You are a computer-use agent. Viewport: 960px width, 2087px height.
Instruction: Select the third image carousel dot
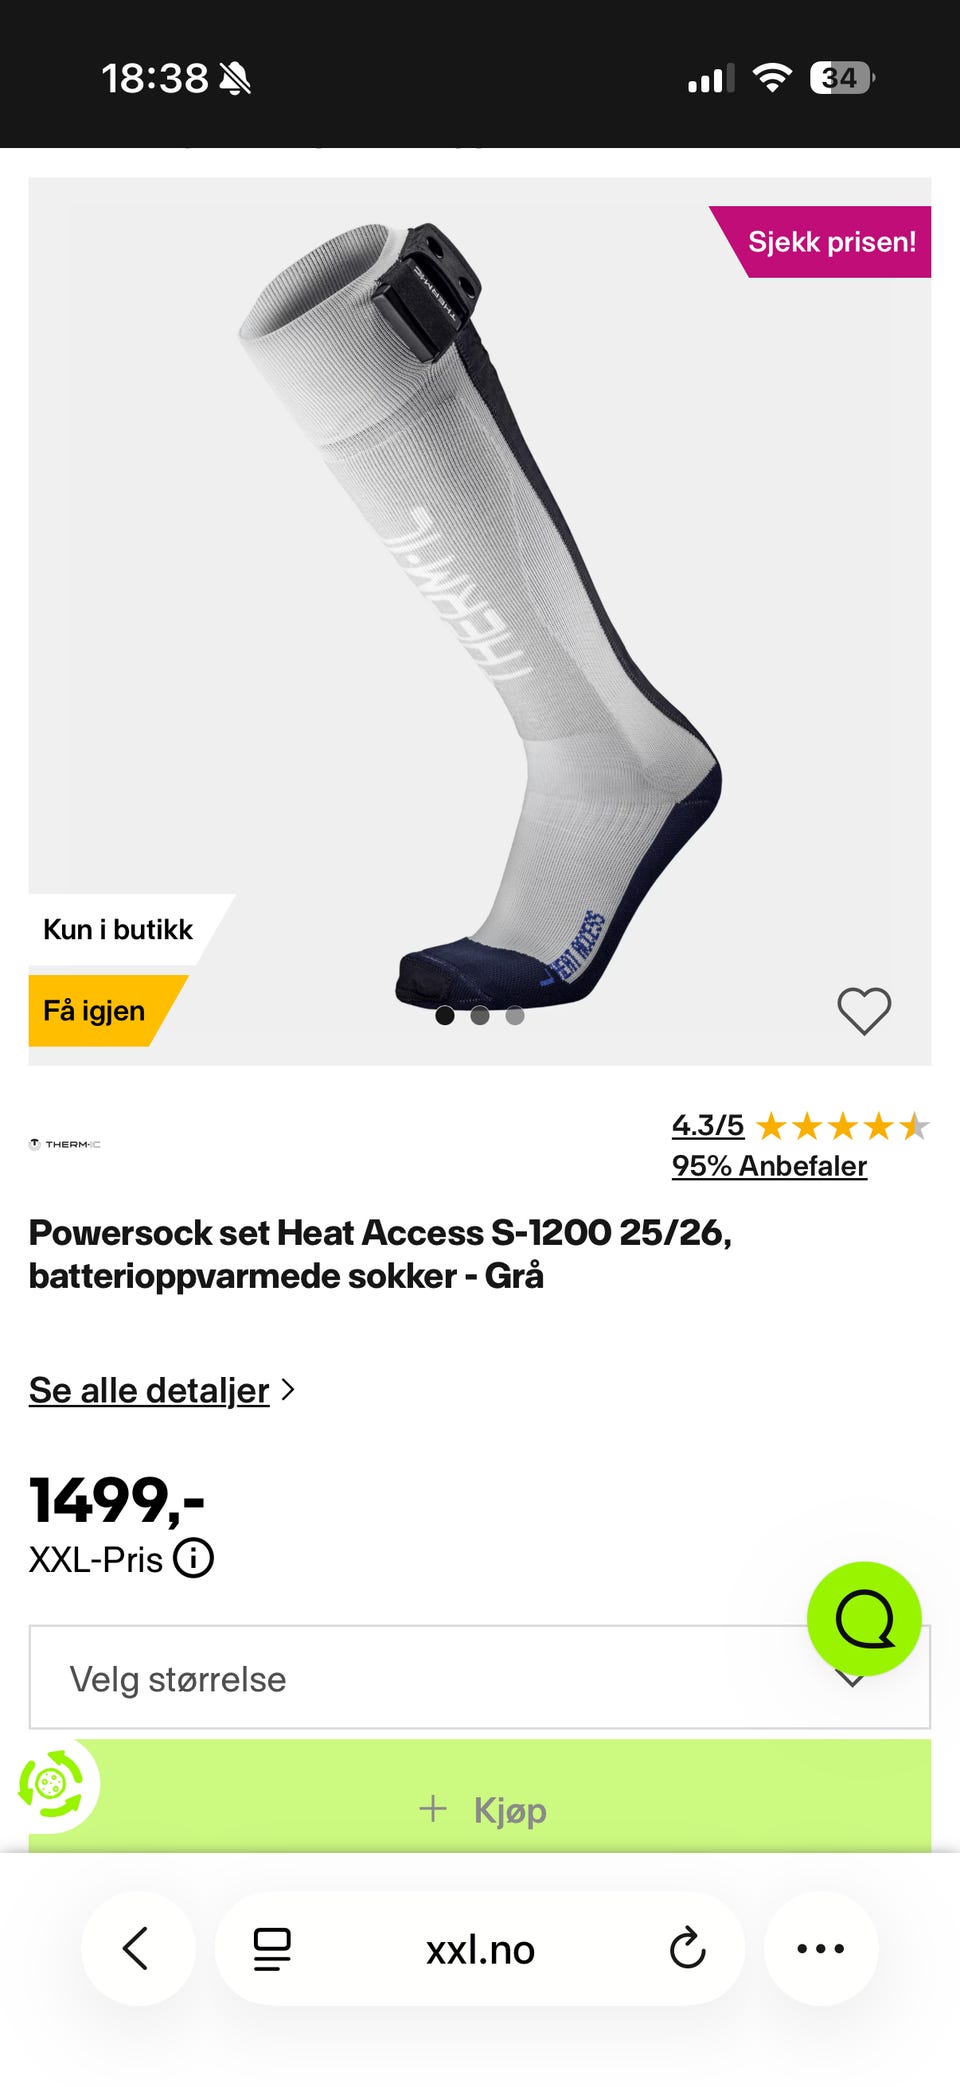[515, 1016]
